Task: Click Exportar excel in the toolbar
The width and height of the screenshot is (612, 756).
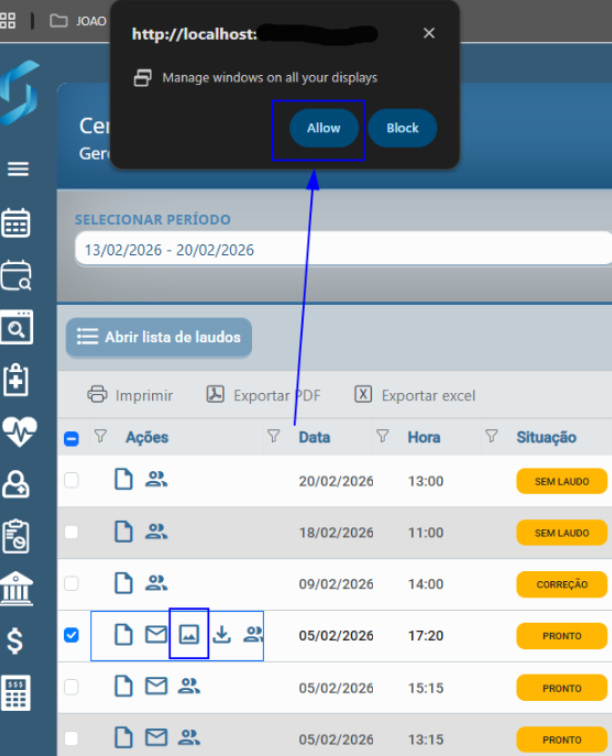Action: point(415,395)
